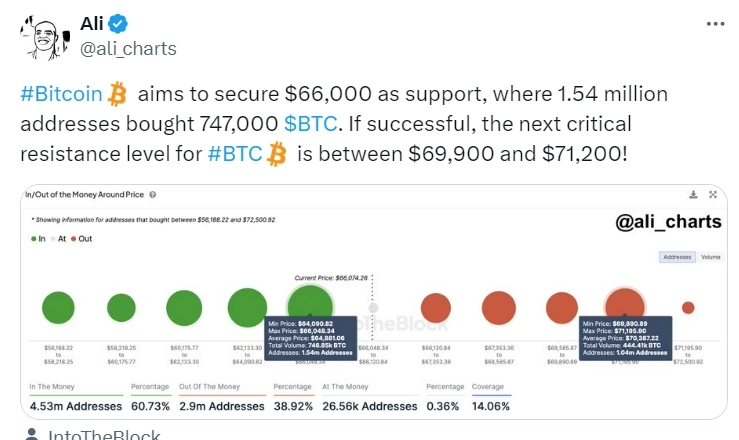
Task: Click the Bitcoin emoji after #Bitcoin
Action: tap(119, 95)
